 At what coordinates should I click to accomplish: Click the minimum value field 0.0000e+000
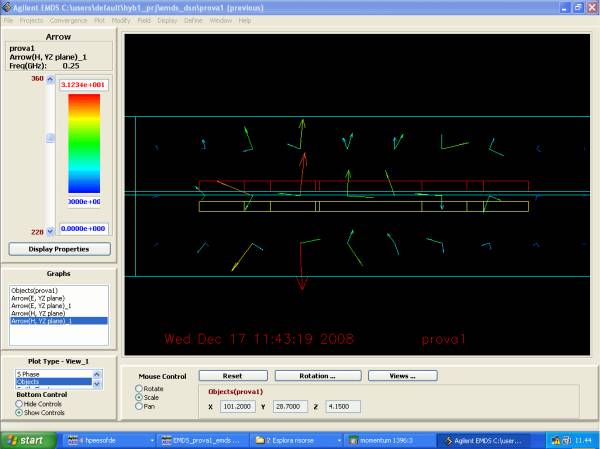click(x=83, y=229)
